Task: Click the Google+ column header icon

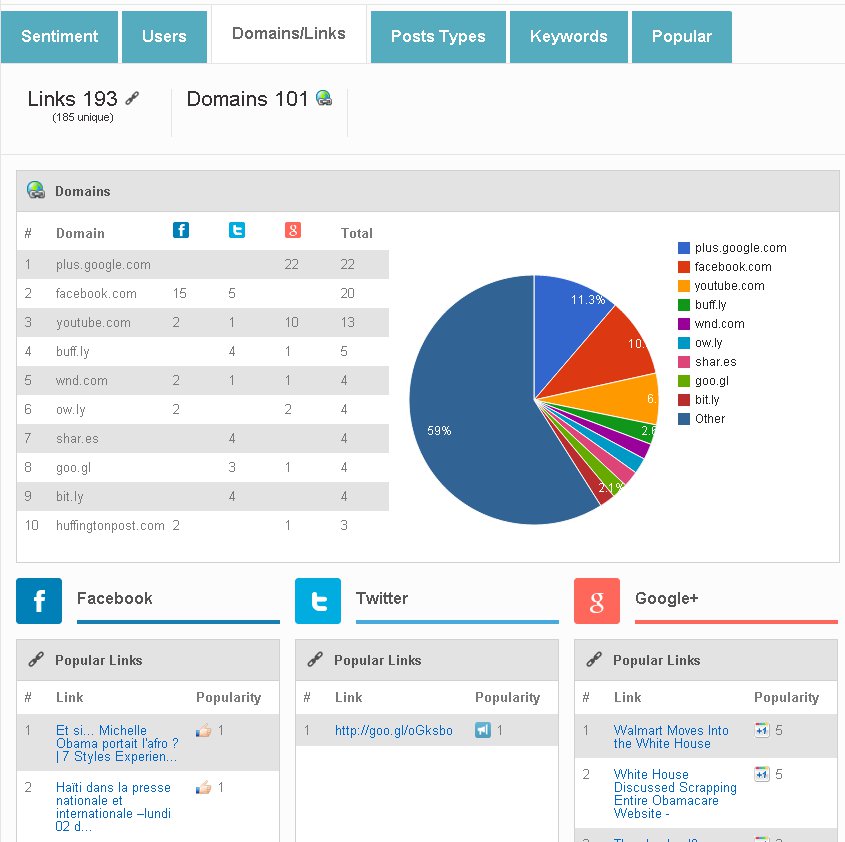Action: click(293, 230)
